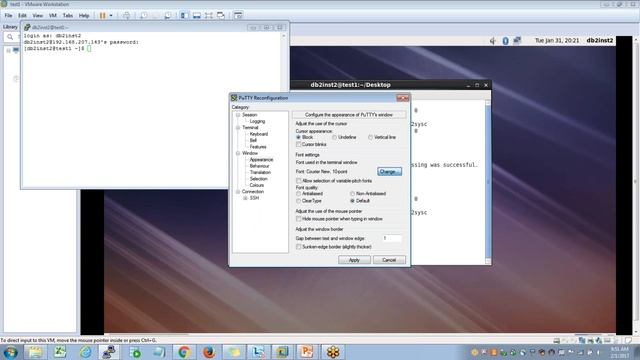Open Lync from the taskbar
The width and height of the screenshot is (640, 360).
(x=258, y=352)
